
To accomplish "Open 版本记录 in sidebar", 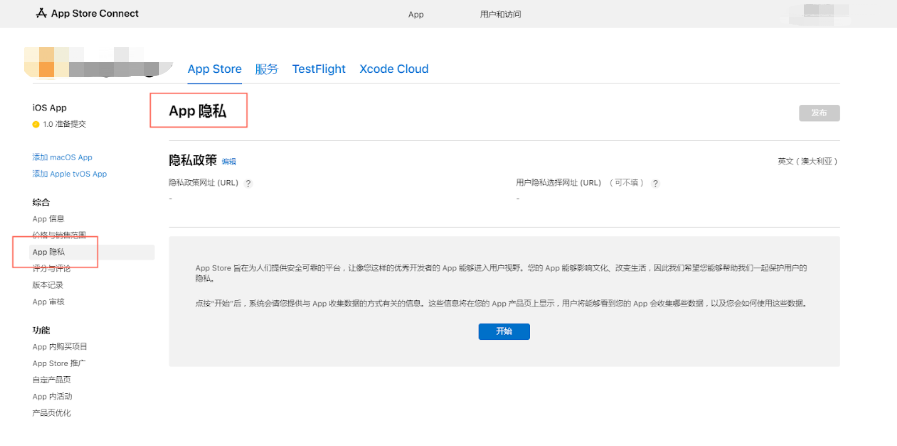I will click(x=47, y=285).
